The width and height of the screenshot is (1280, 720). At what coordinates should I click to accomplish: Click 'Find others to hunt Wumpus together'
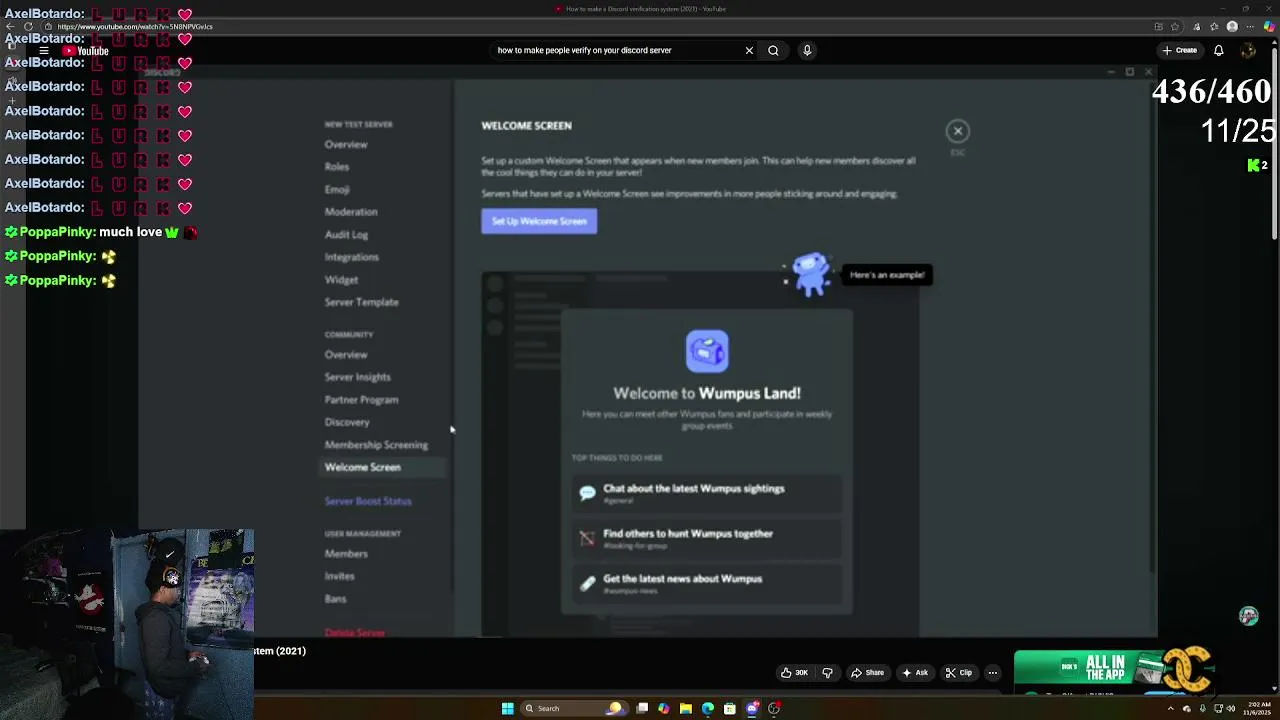coord(708,538)
